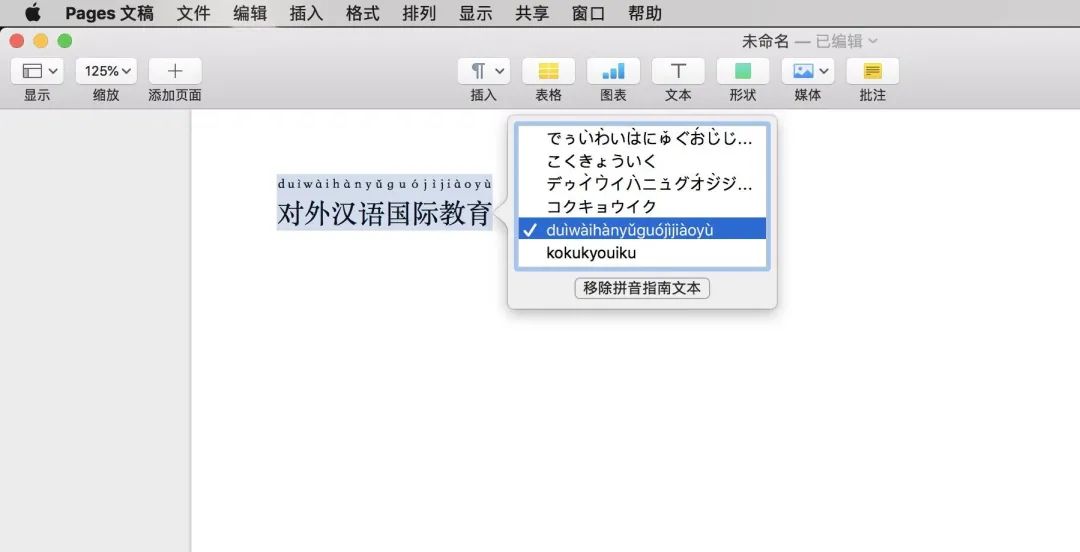
Task: Open the 文件 menu
Action: pyautogui.click(x=193, y=13)
